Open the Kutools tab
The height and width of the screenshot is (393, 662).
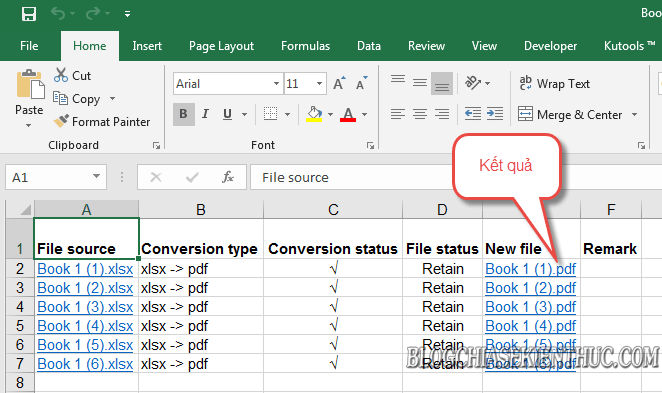click(629, 46)
